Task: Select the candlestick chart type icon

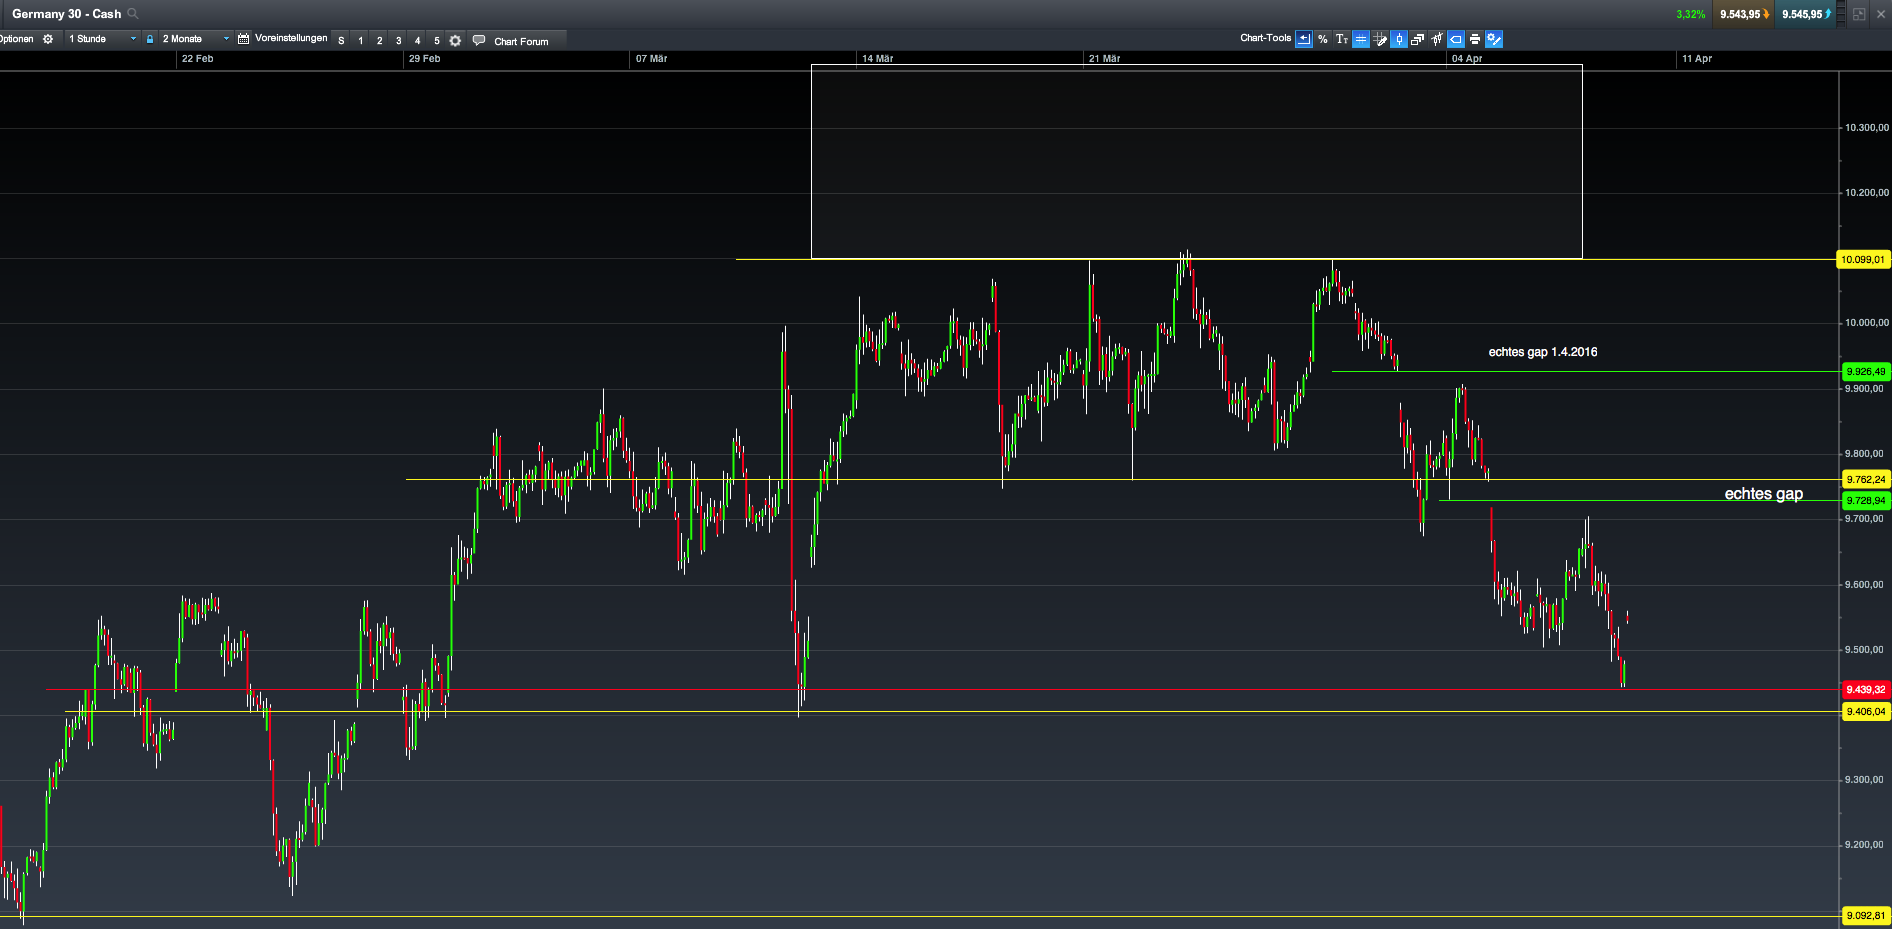Action: tap(1399, 39)
